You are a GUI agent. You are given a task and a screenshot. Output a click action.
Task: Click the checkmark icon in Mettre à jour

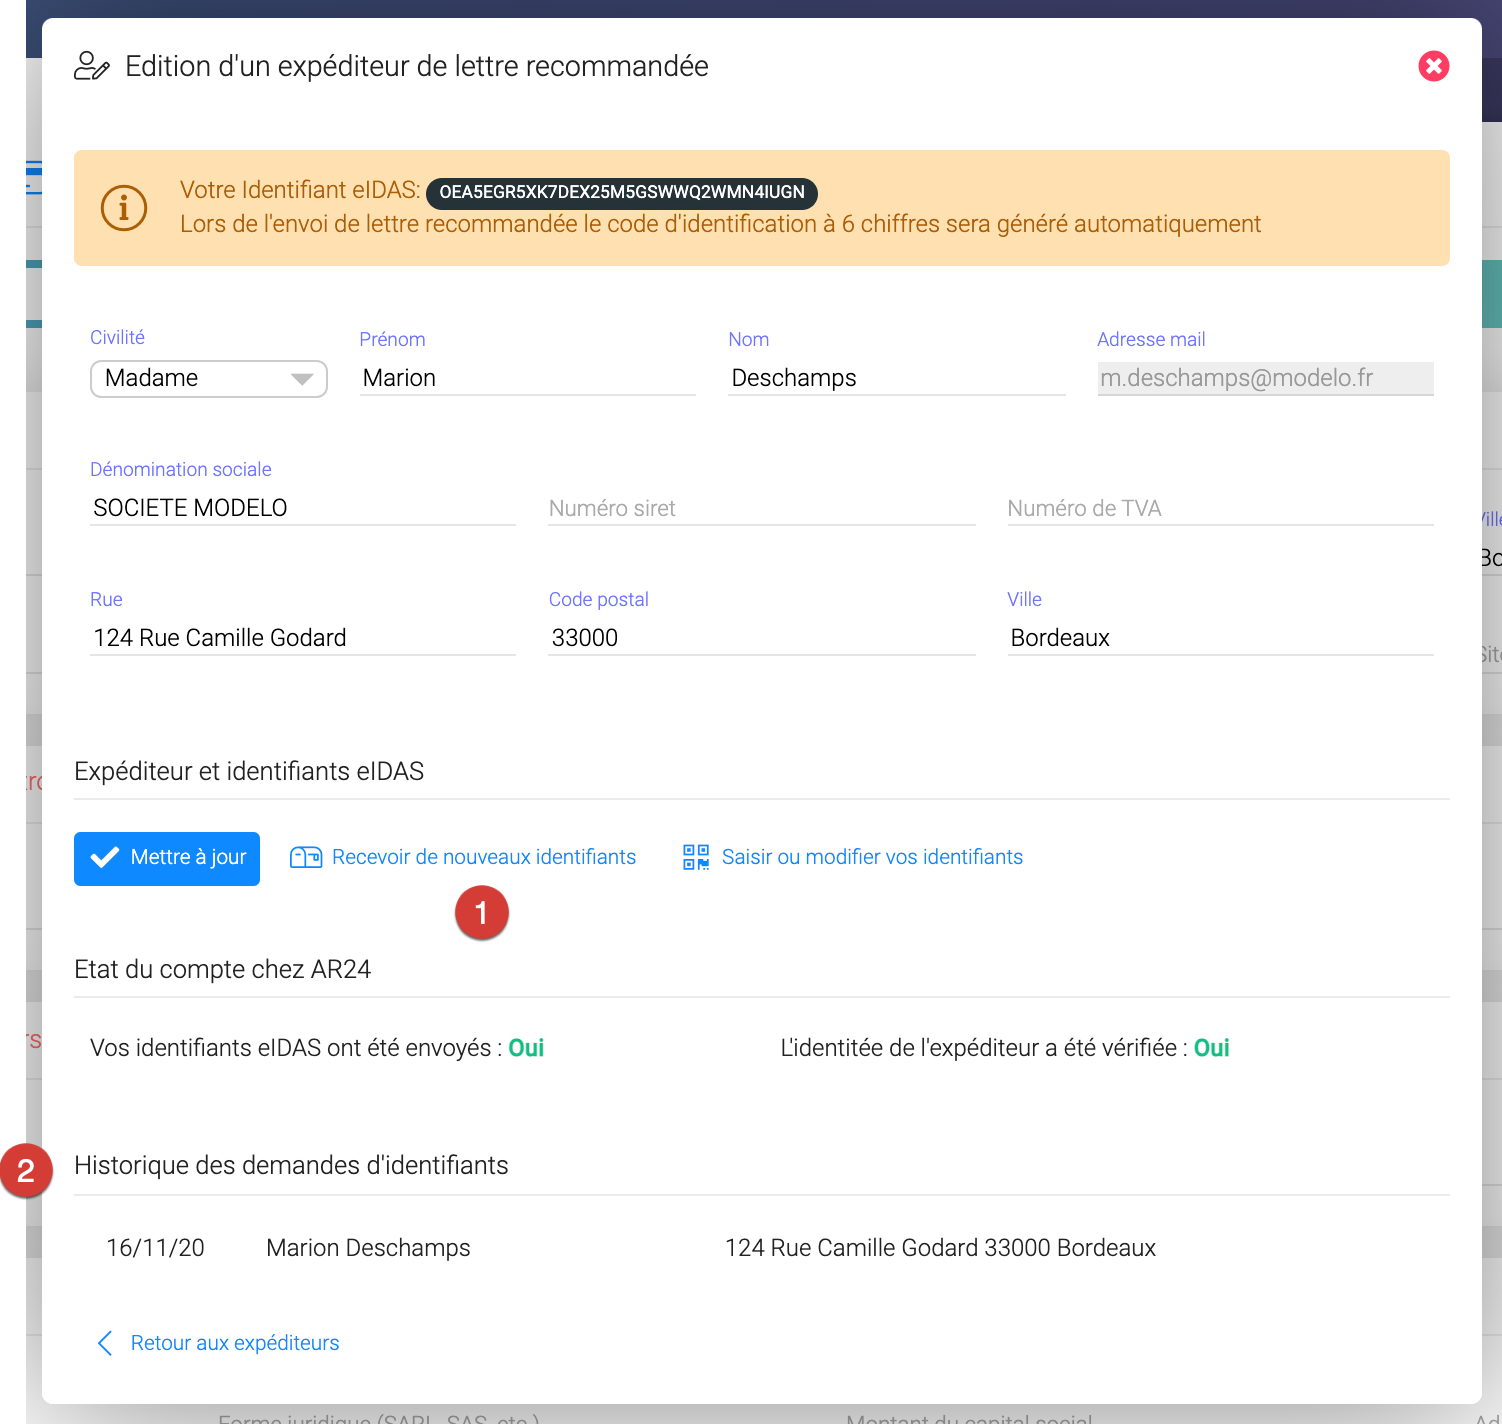(105, 858)
